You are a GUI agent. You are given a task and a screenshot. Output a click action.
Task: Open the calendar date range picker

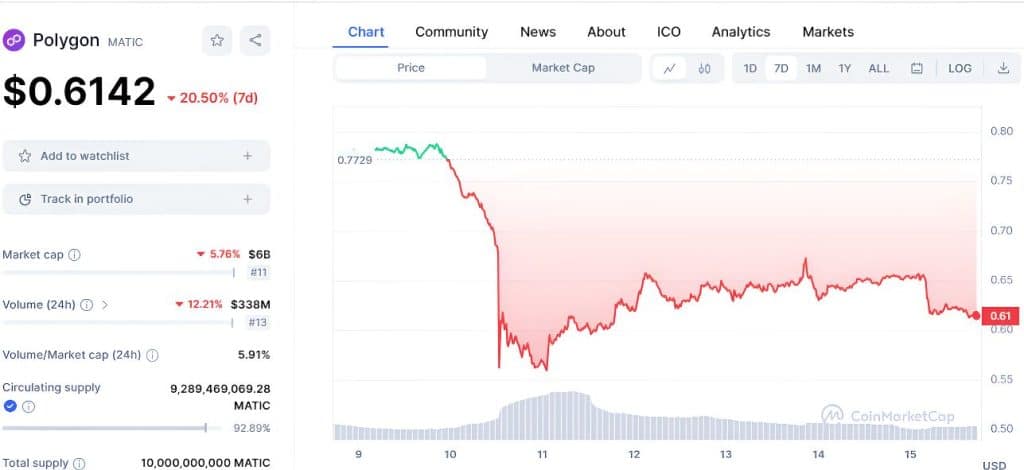click(916, 69)
